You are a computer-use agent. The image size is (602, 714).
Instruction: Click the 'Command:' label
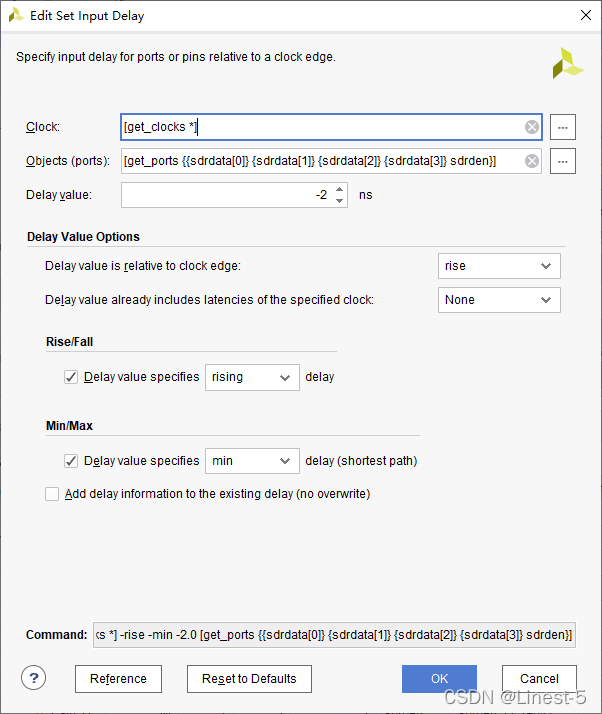[x=56, y=635]
